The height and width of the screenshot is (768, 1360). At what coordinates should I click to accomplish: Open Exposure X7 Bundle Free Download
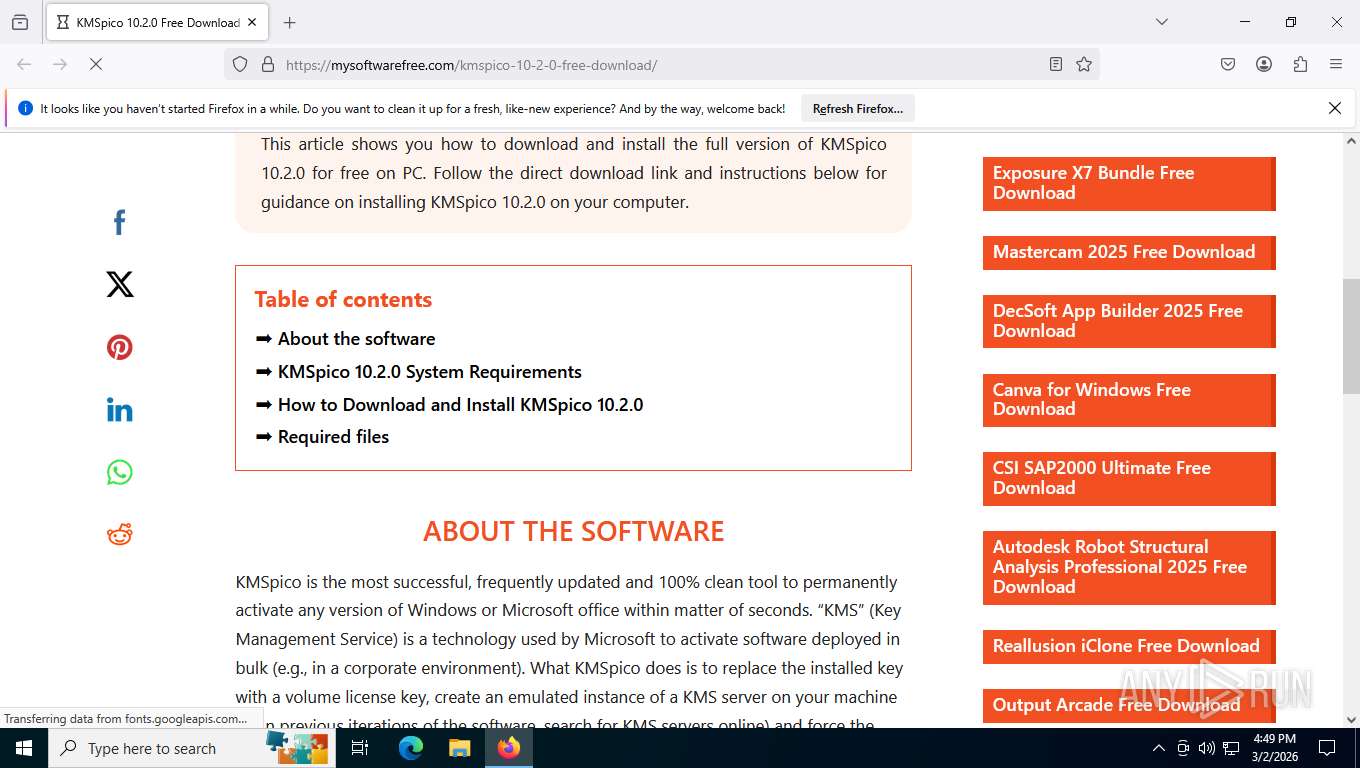tap(1129, 183)
